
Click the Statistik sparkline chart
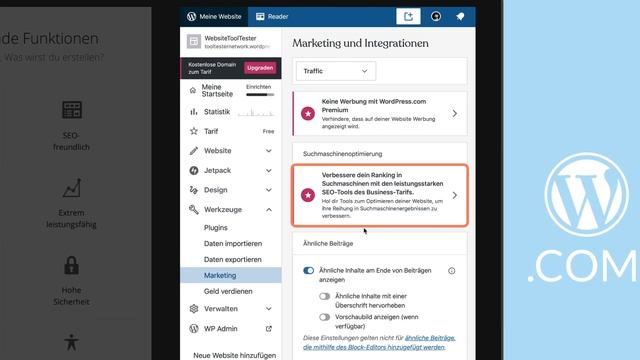click(256, 112)
